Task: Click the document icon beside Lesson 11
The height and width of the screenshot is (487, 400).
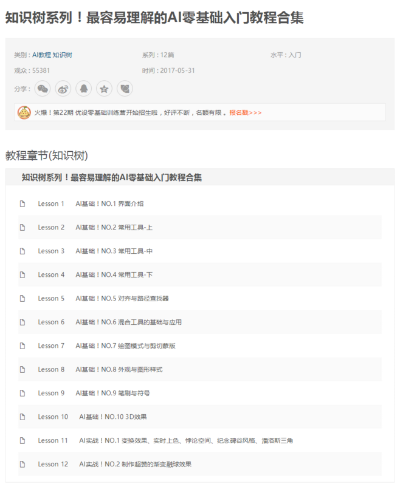Action: pos(22,440)
